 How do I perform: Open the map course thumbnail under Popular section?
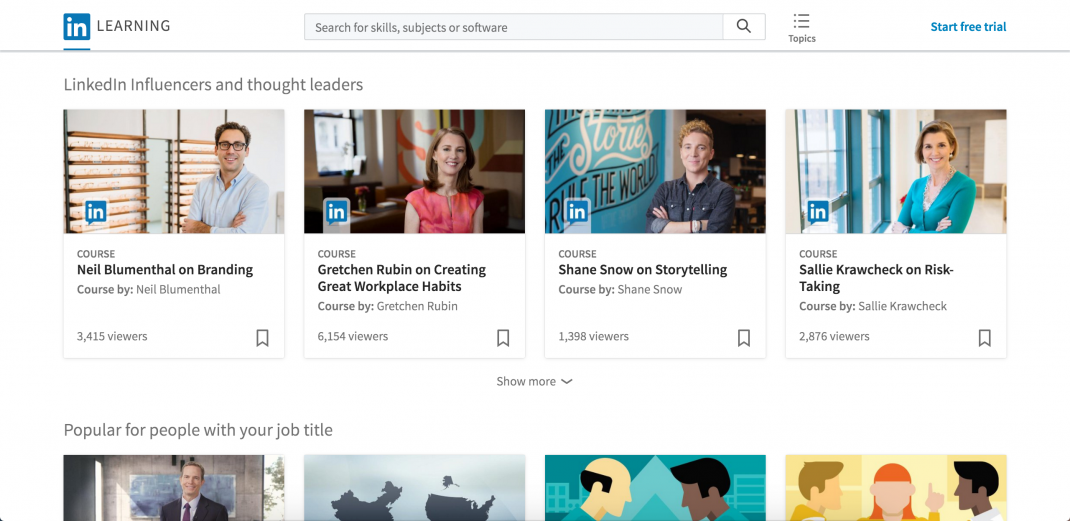pos(414,488)
